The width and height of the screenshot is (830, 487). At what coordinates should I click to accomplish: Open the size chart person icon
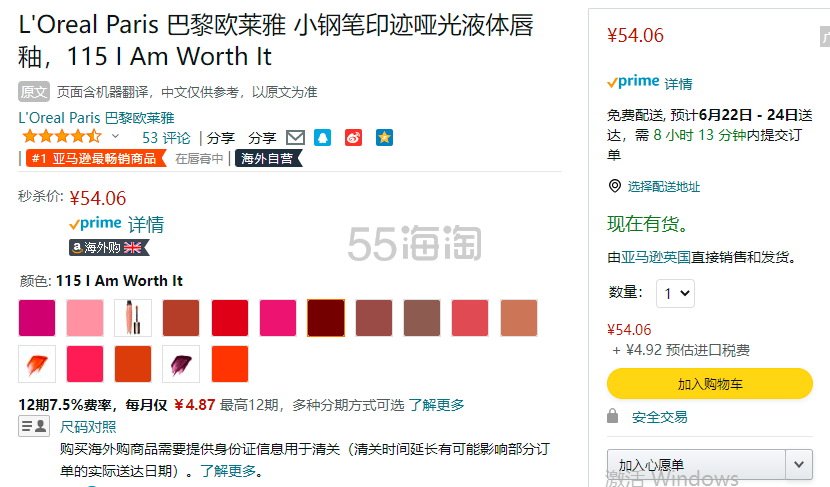tap(34, 426)
